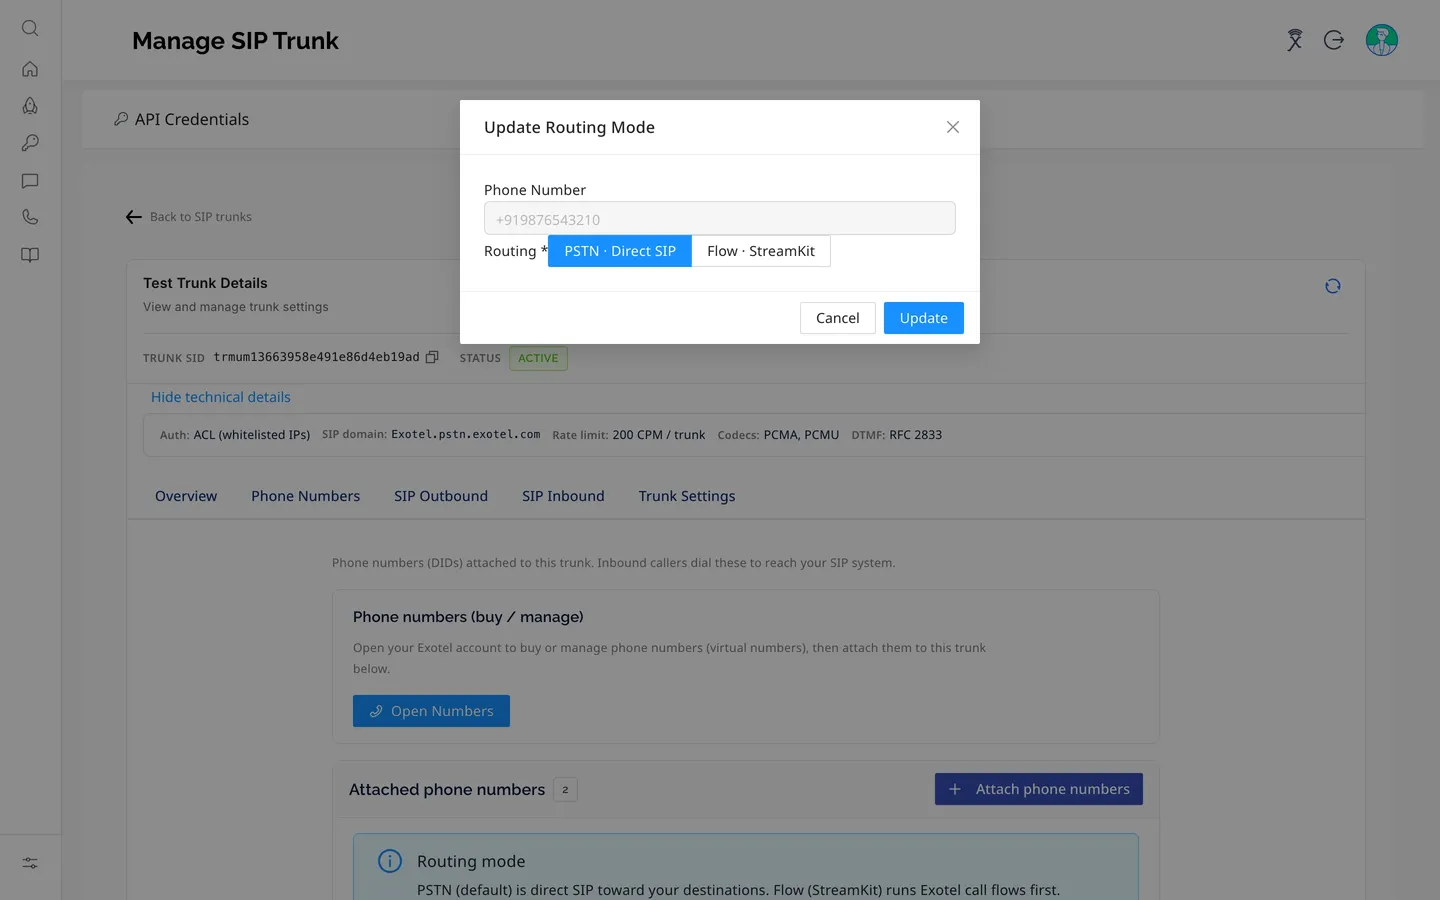Open documentation via sidebar book icon

(x=30, y=255)
